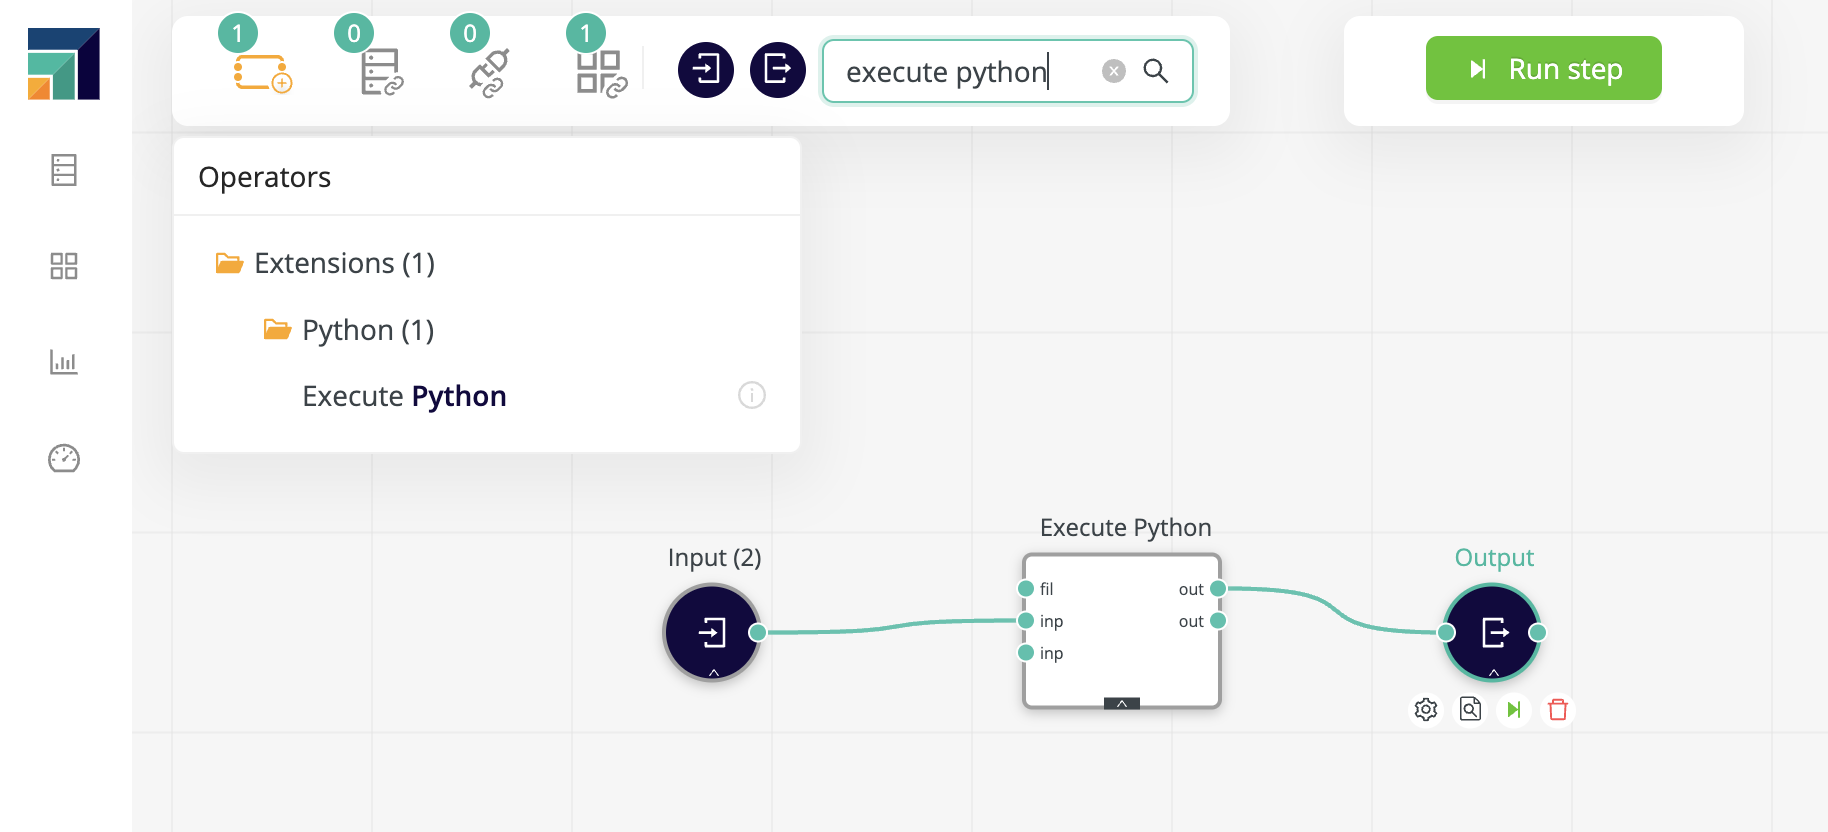Screen dimensions: 1828x832
Task: Click the Execute Python node label
Action: pos(1126,527)
